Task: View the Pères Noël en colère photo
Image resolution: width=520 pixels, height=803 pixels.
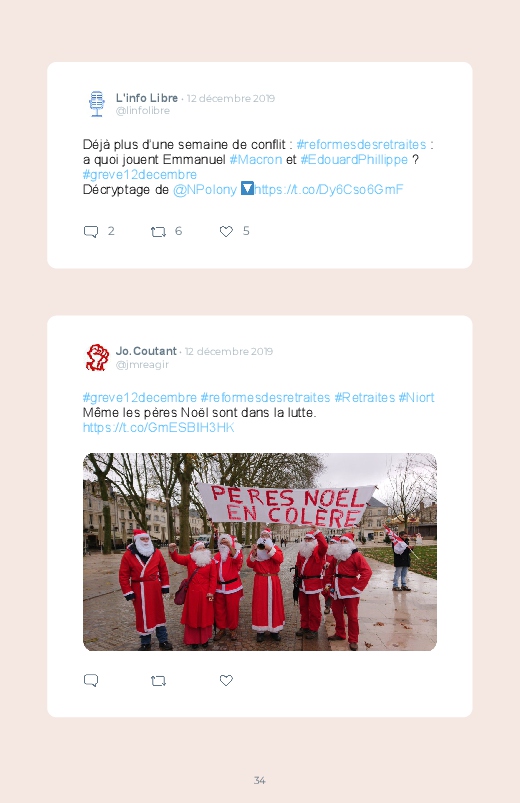Action: 260,552
